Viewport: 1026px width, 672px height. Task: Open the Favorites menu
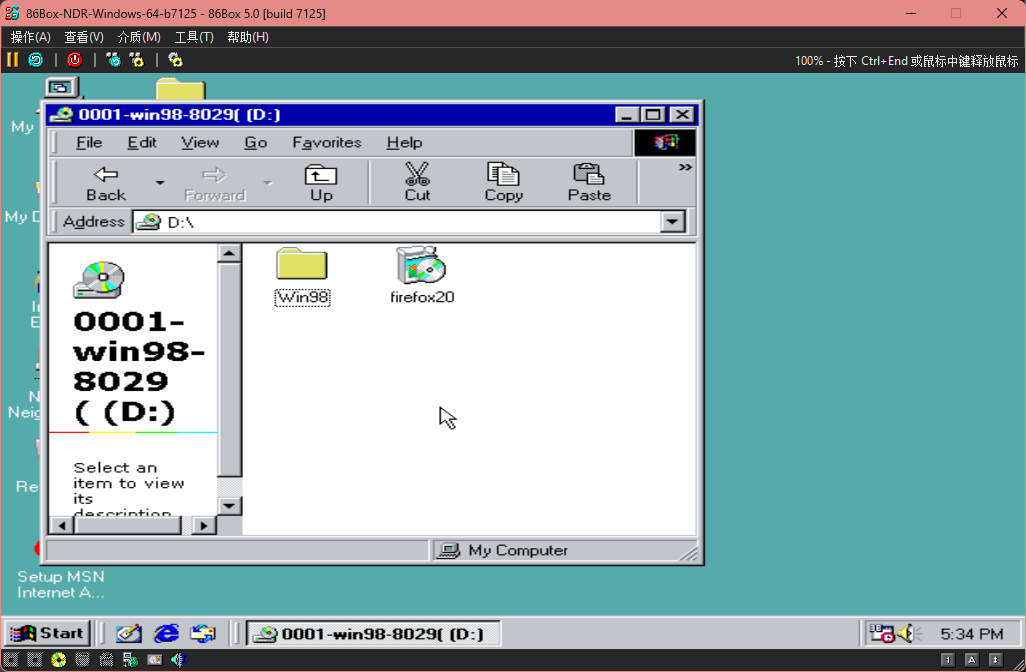tap(327, 143)
